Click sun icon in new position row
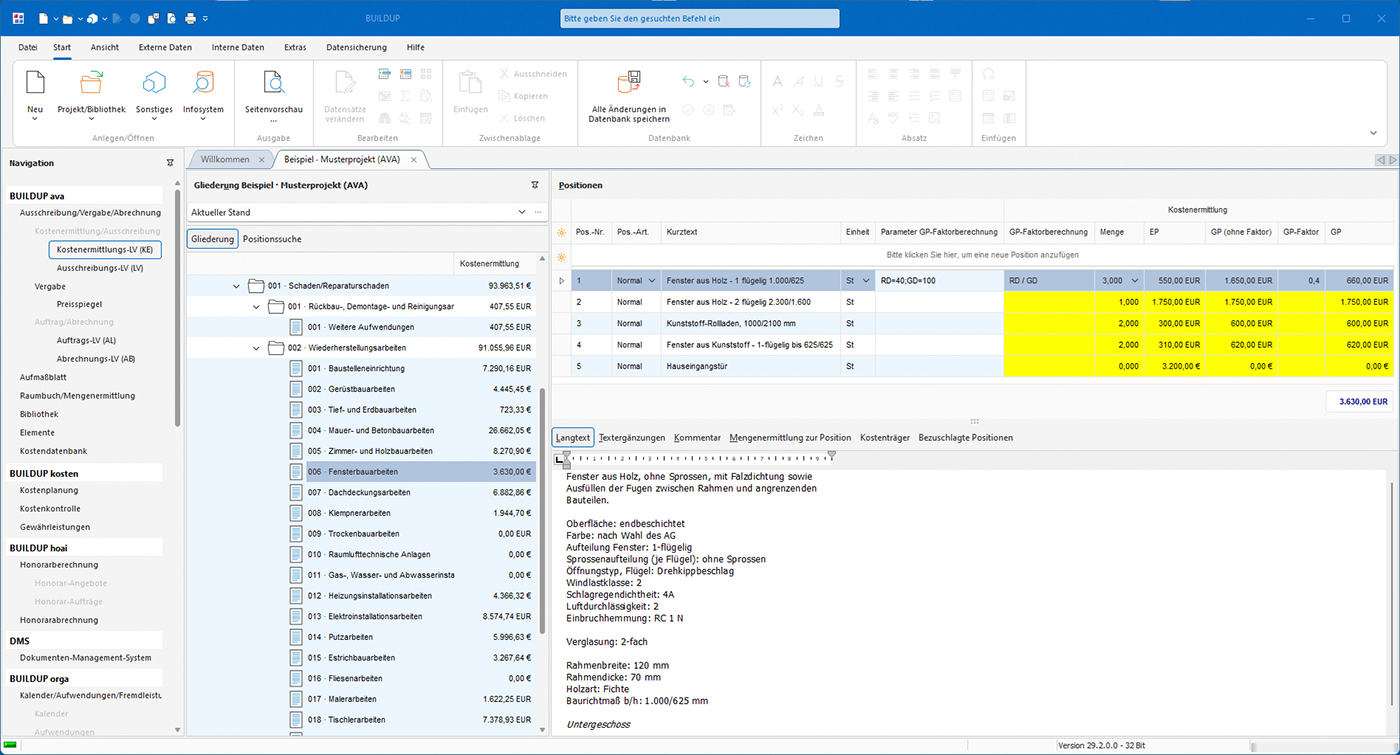 (562, 255)
